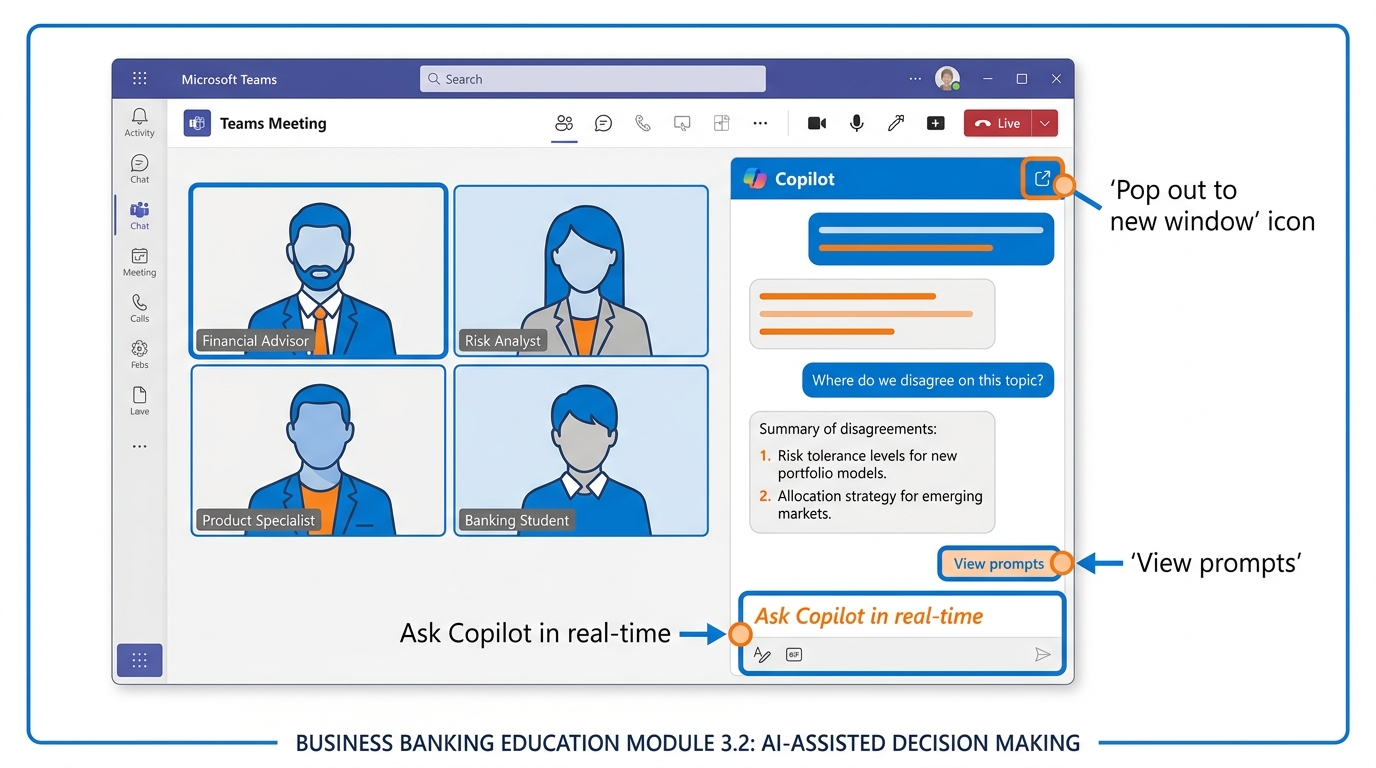Open meeting toolbar more actions ellipsis
The width and height of the screenshot is (1376, 768).
point(760,123)
